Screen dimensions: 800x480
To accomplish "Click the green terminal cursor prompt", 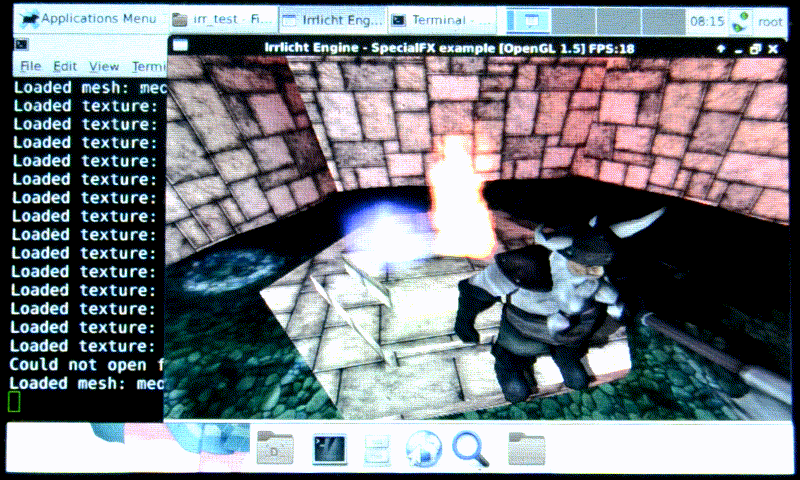I will coord(14,401).
